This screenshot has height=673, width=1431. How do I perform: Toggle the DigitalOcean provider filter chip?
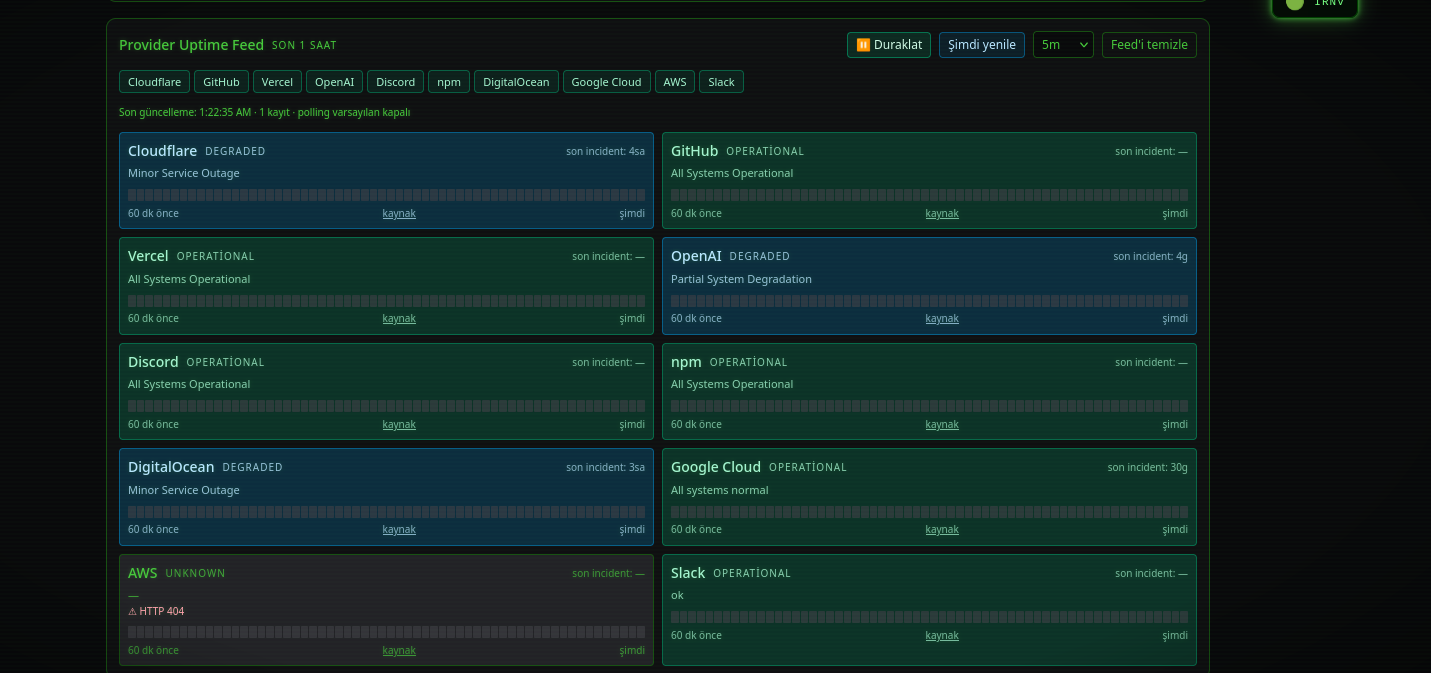(516, 82)
